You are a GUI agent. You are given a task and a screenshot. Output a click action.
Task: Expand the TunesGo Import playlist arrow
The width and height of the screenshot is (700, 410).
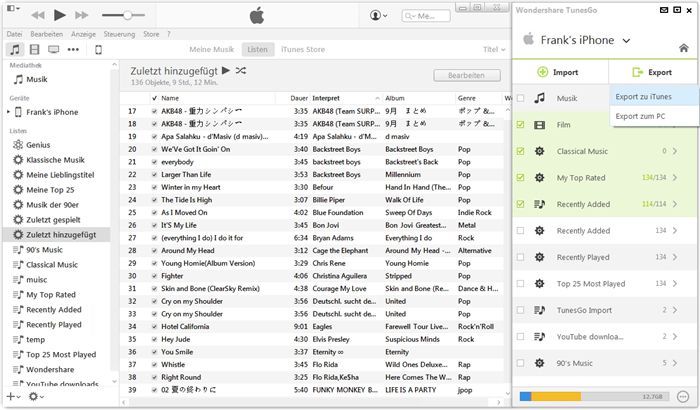(x=675, y=310)
